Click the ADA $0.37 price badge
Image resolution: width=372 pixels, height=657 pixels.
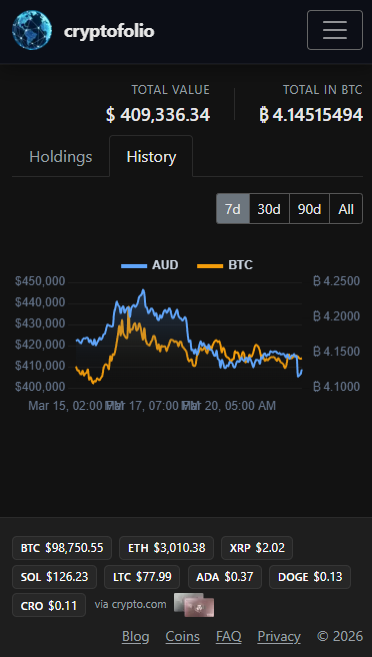[225, 577]
